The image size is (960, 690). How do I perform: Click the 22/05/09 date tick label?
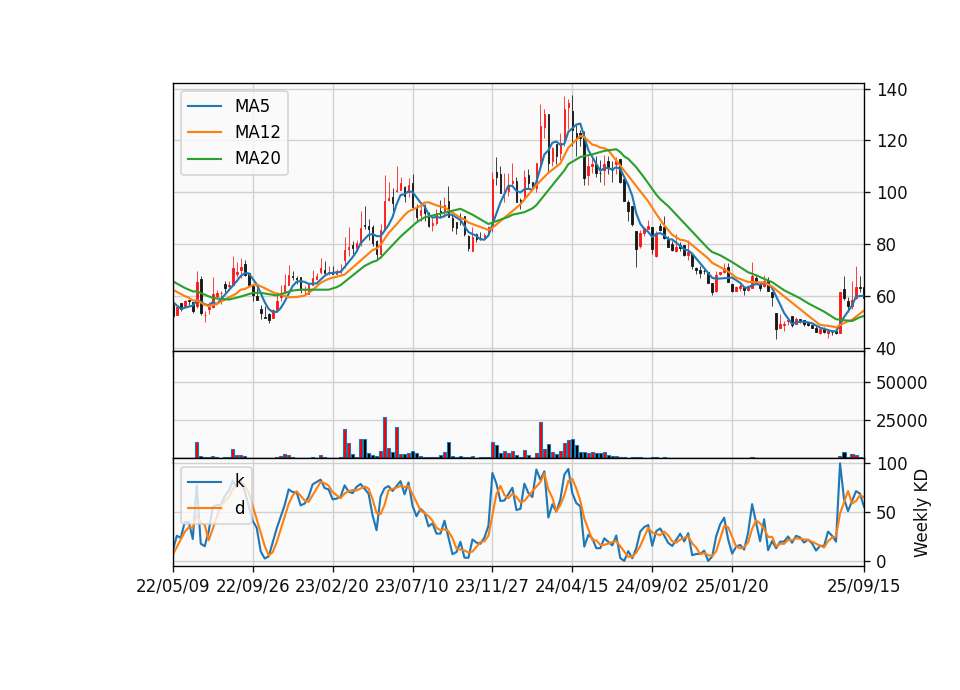[173, 586]
